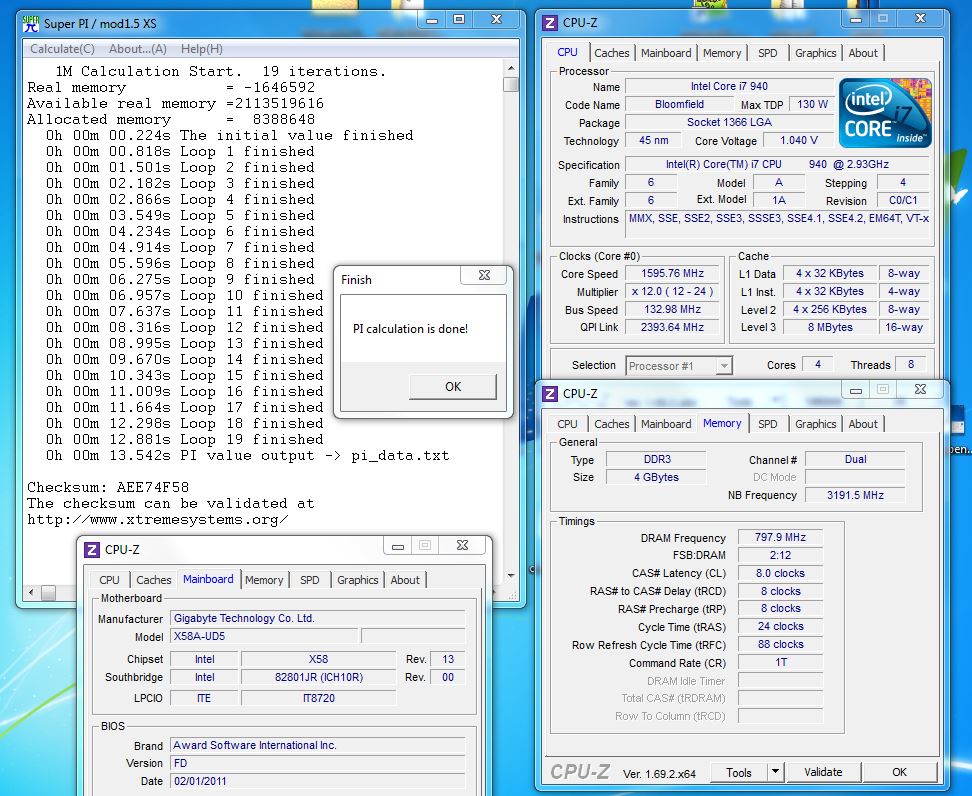Click the Command Rate 1T value
This screenshot has width=972, height=796.
pos(780,662)
